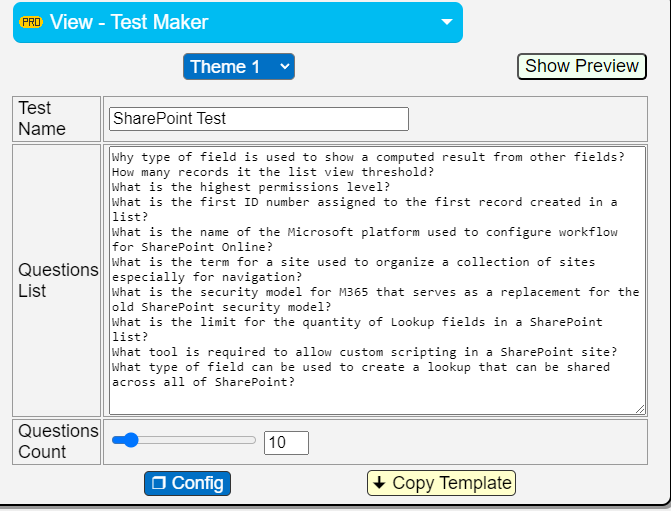Click the Microsoft platform workflow question
The image size is (671, 511).
point(365,239)
